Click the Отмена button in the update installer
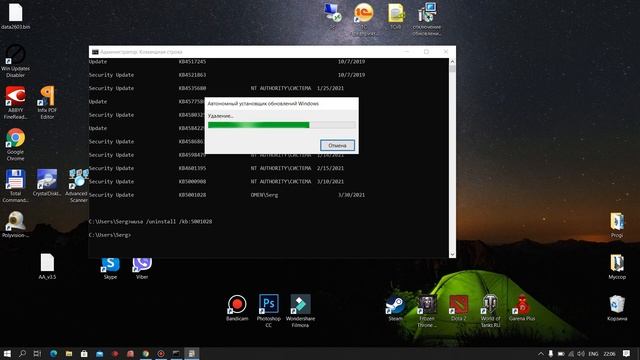 (337, 145)
